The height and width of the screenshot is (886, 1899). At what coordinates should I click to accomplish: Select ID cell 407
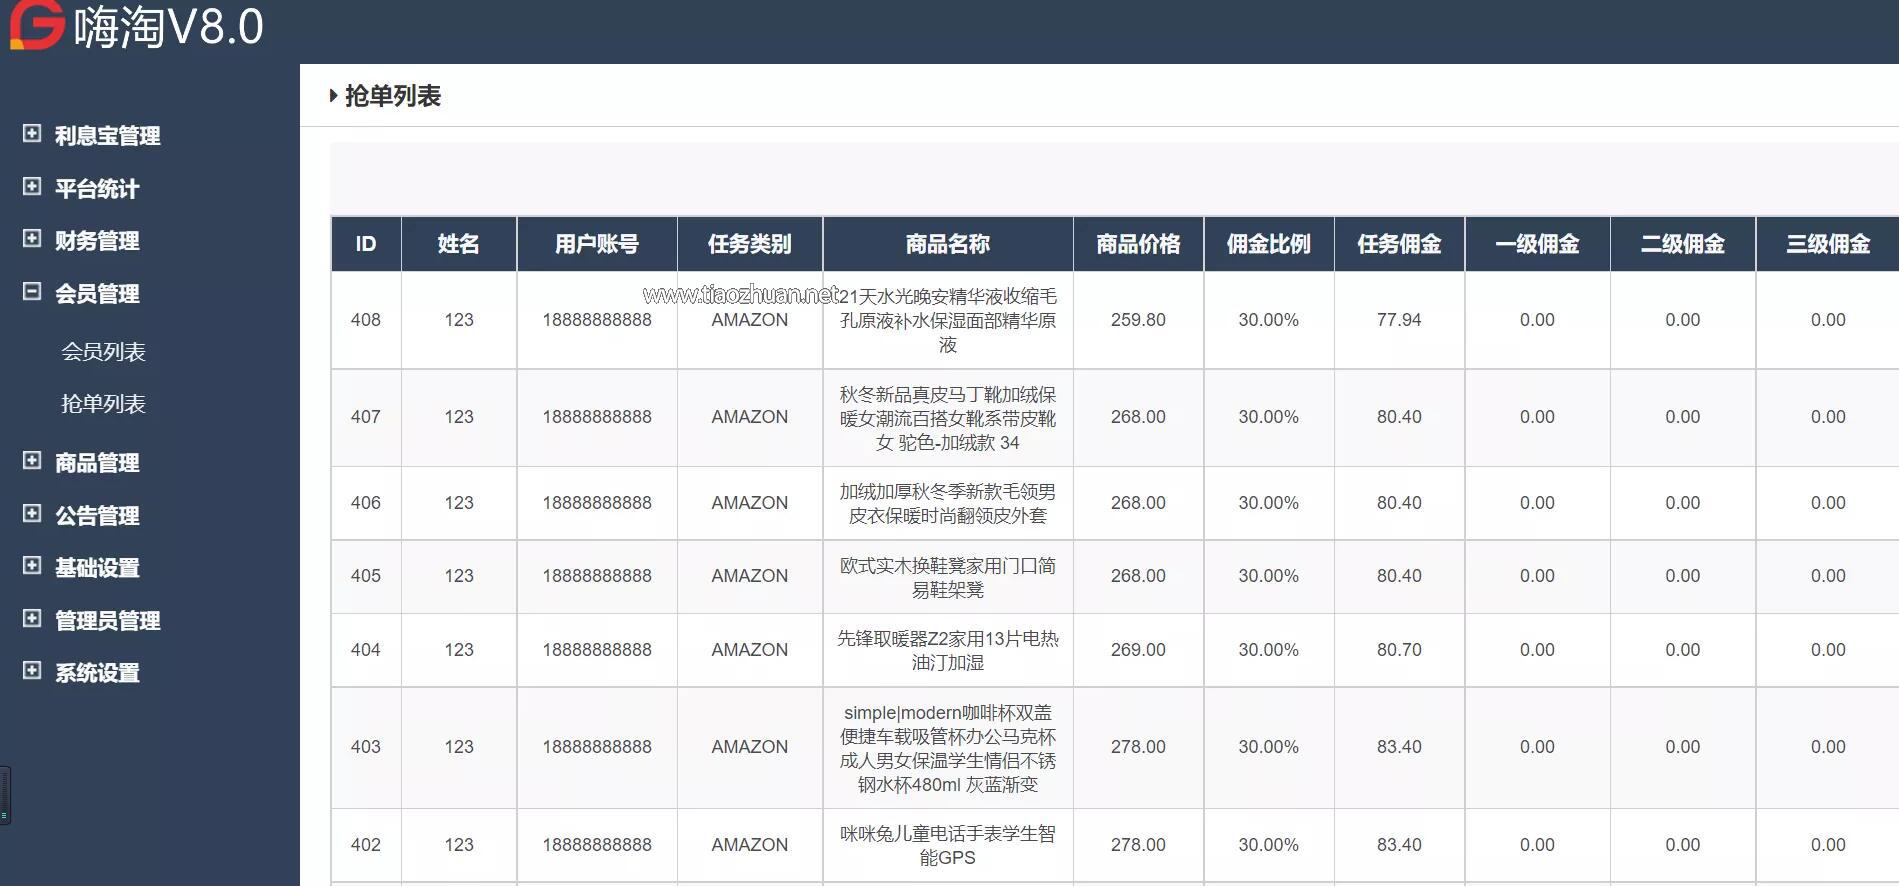click(366, 417)
